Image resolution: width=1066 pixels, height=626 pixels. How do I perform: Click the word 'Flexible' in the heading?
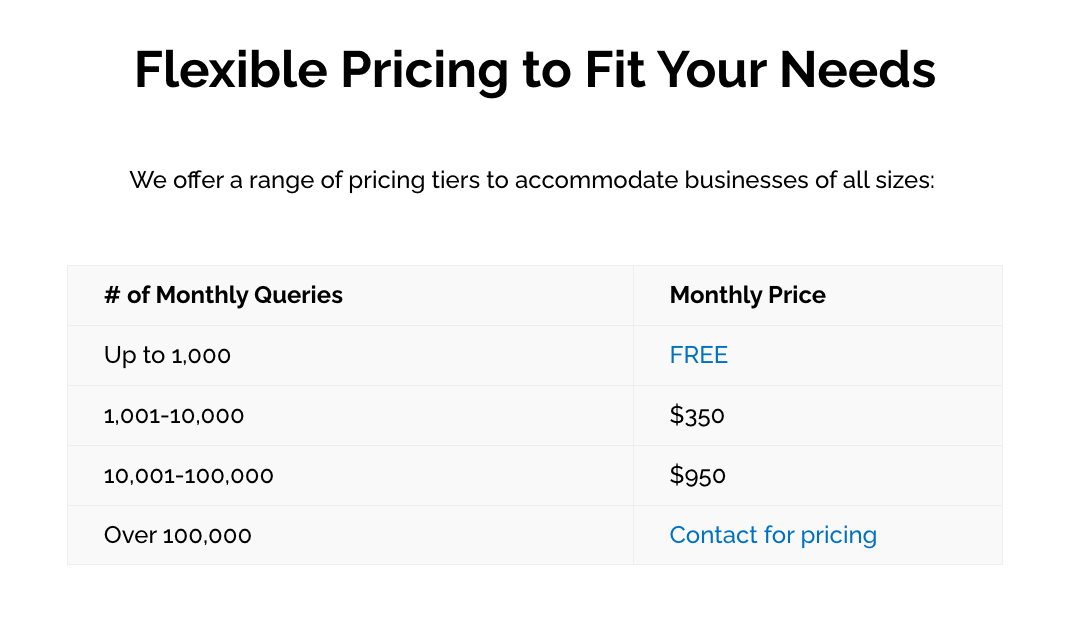(231, 70)
